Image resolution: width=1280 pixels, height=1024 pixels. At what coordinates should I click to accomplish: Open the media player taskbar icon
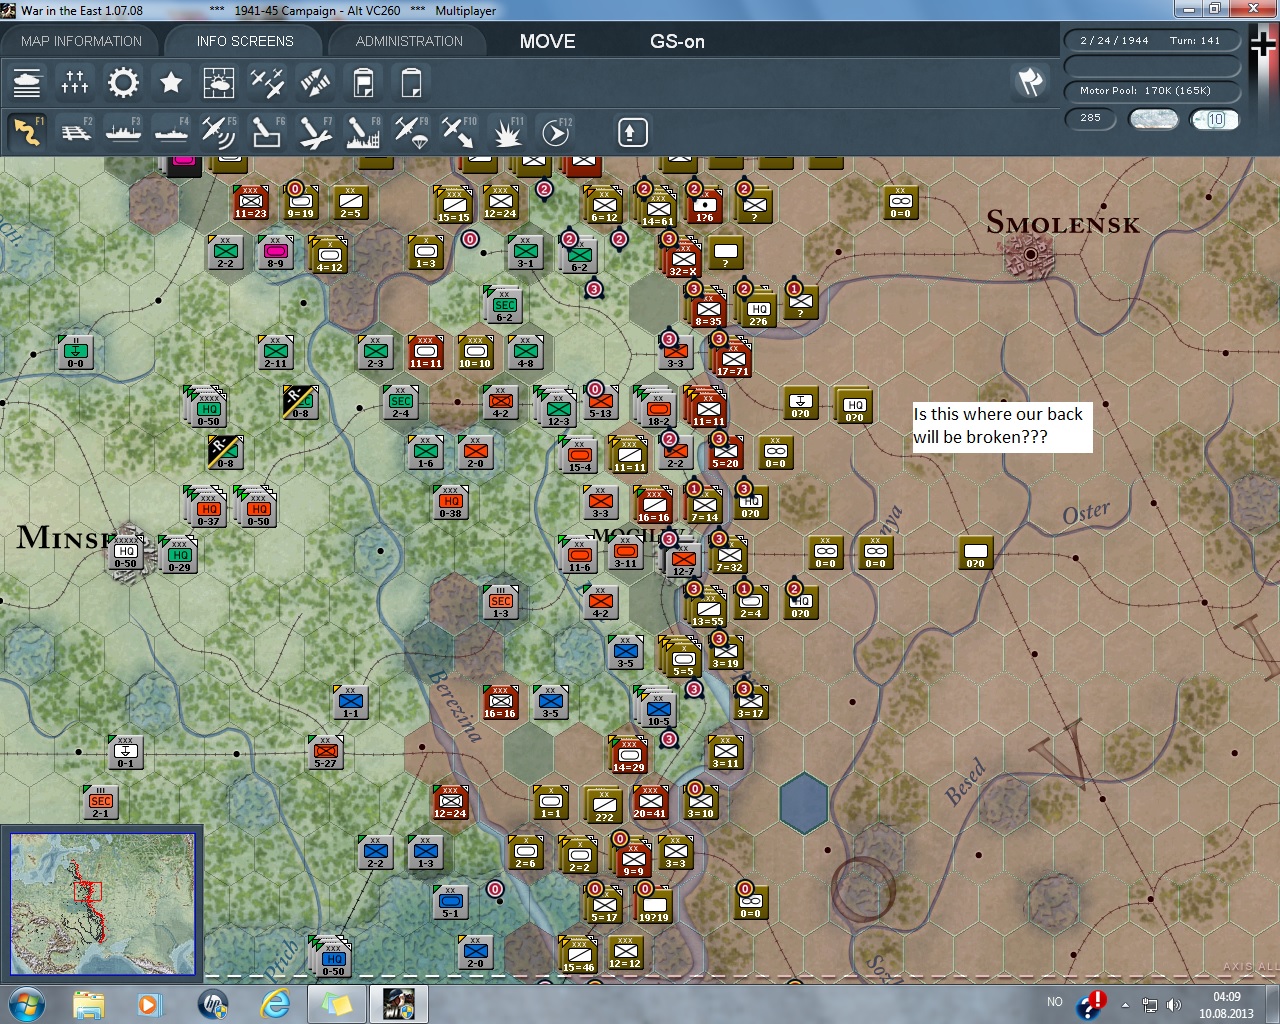click(x=150, y=1004)
